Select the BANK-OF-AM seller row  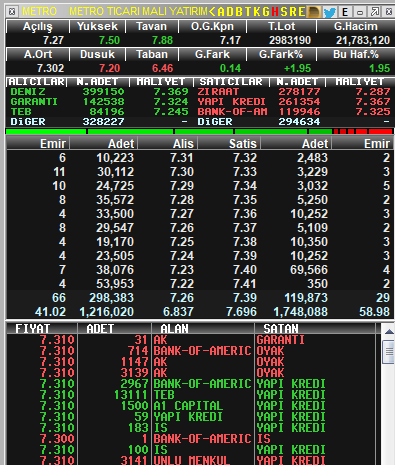coord(294,112)
